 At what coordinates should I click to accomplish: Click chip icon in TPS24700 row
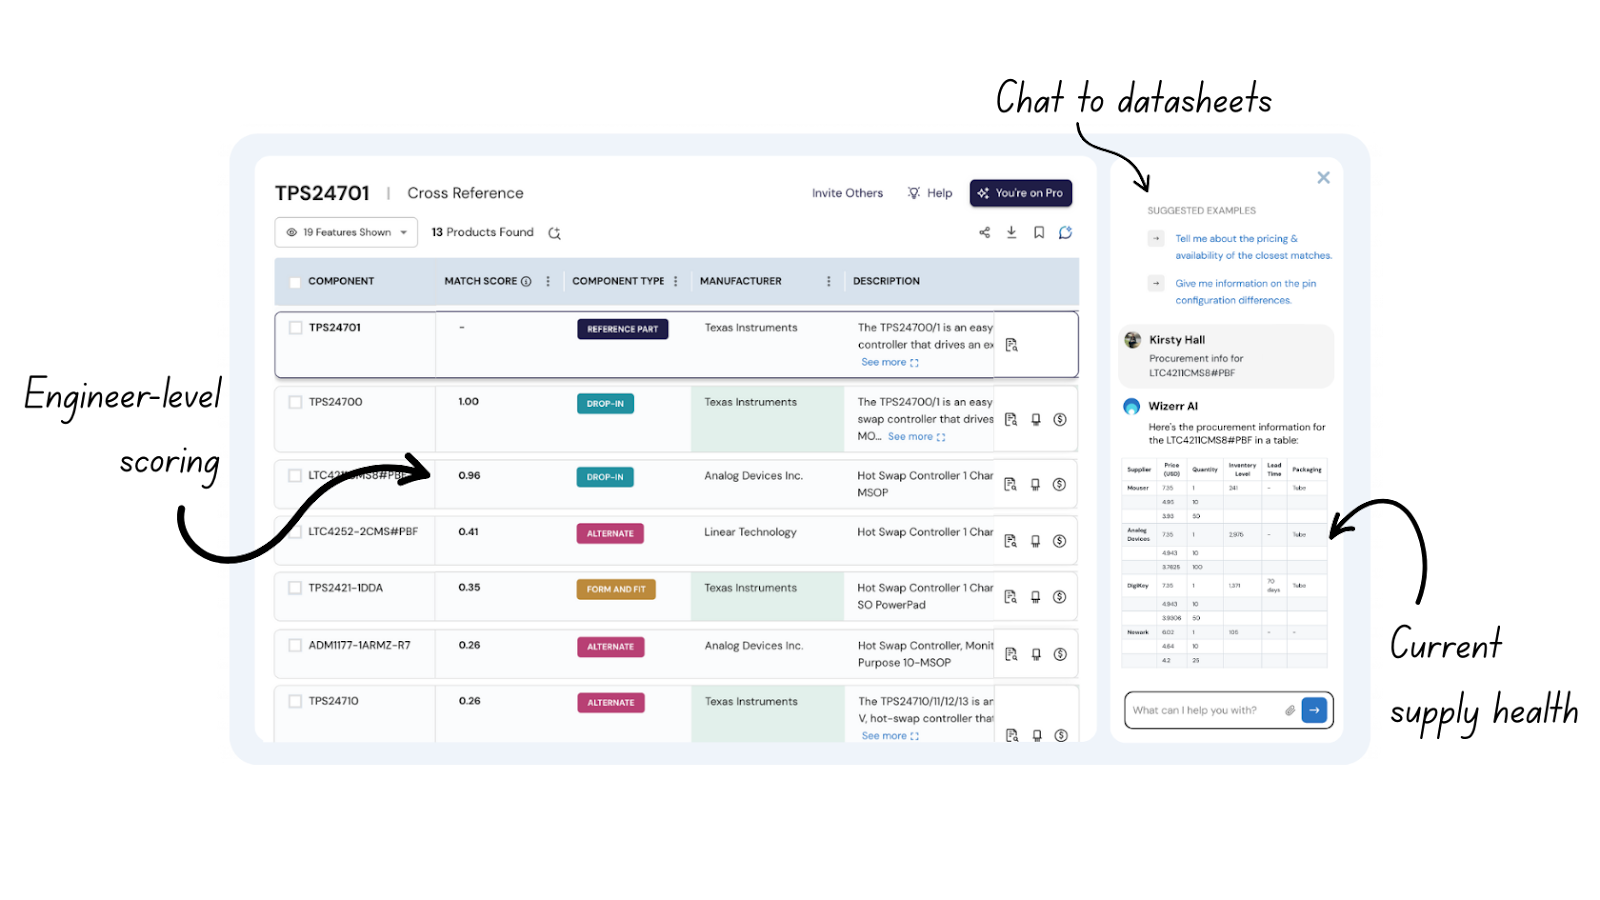pyautogui.click(x=1036, y=420)
